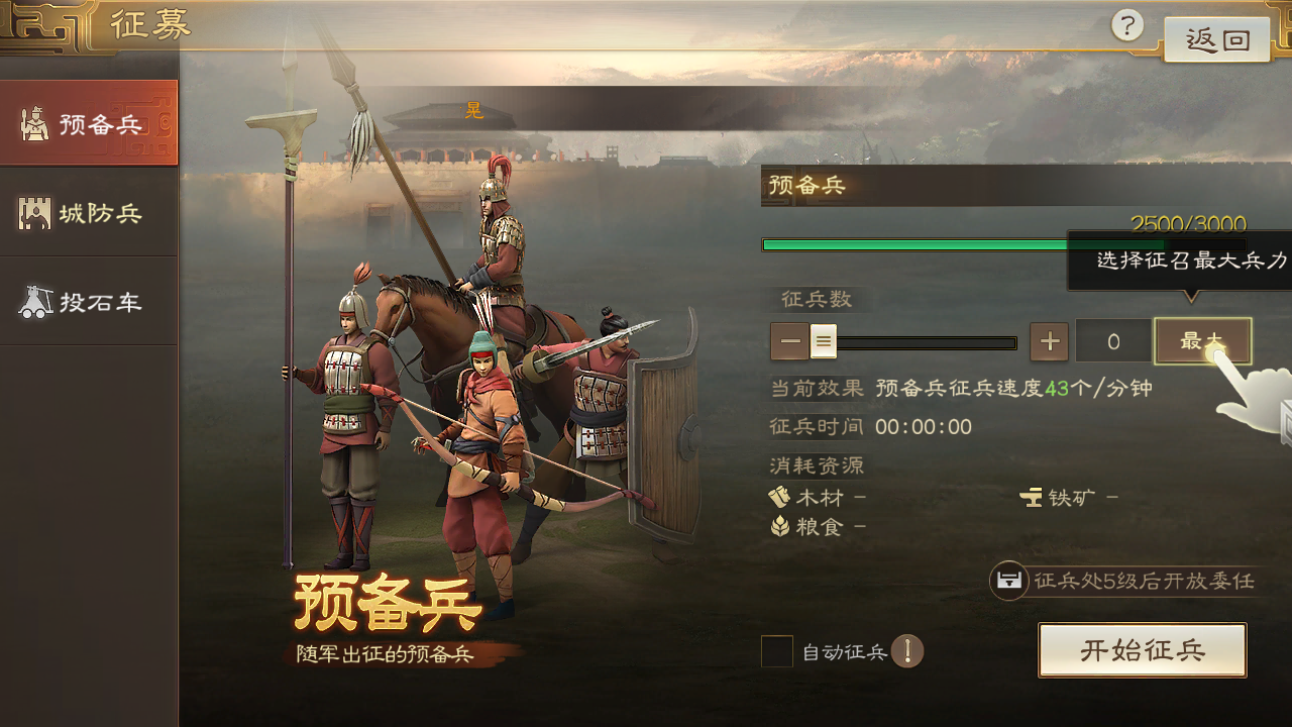
Task: Click the city defense troops icon
Action: (x=34, y=213)
